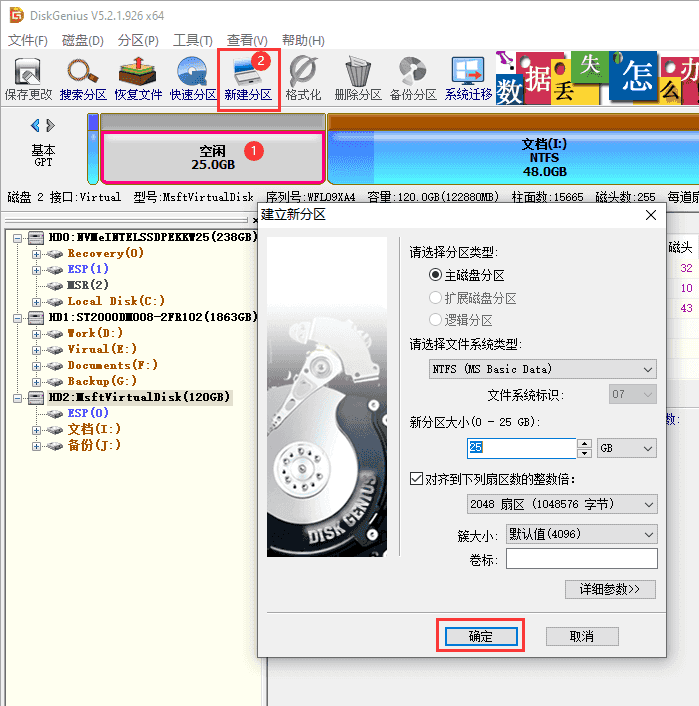The width and height of the screenshot is (699, 706).
Task: Collapse the HD1 disk tree node
Action: click(17, 318)
